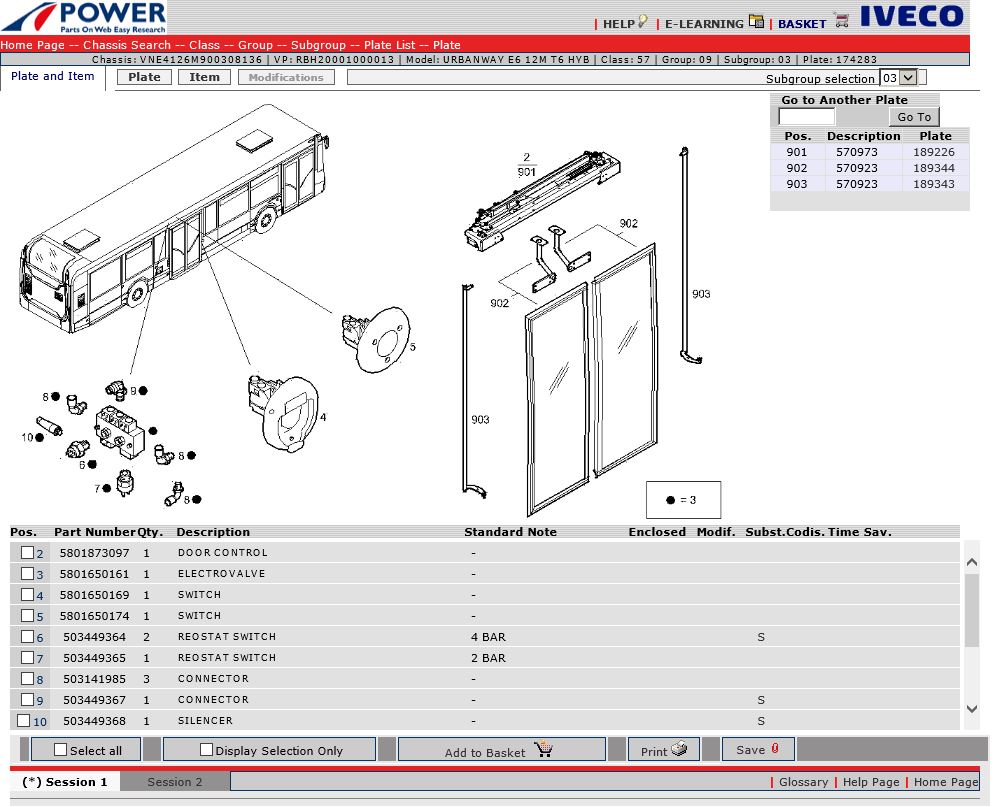Open the E-Learning book icon

[757, 22]
